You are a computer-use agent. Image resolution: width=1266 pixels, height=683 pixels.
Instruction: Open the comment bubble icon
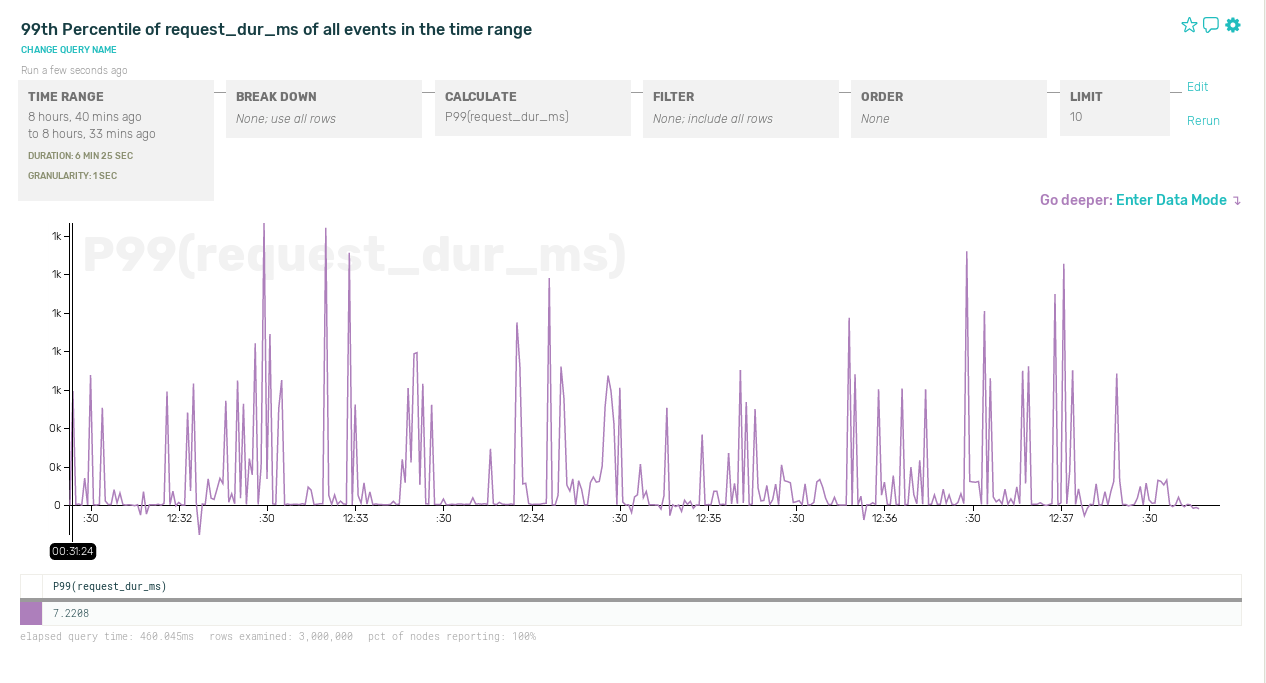coord(1211,25)
